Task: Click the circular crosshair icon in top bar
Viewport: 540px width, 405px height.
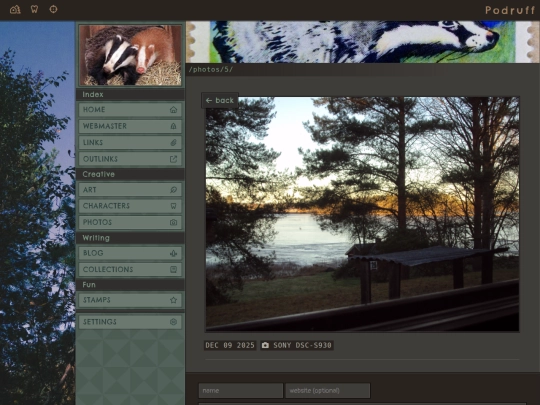Action: [x=53, y=9]
